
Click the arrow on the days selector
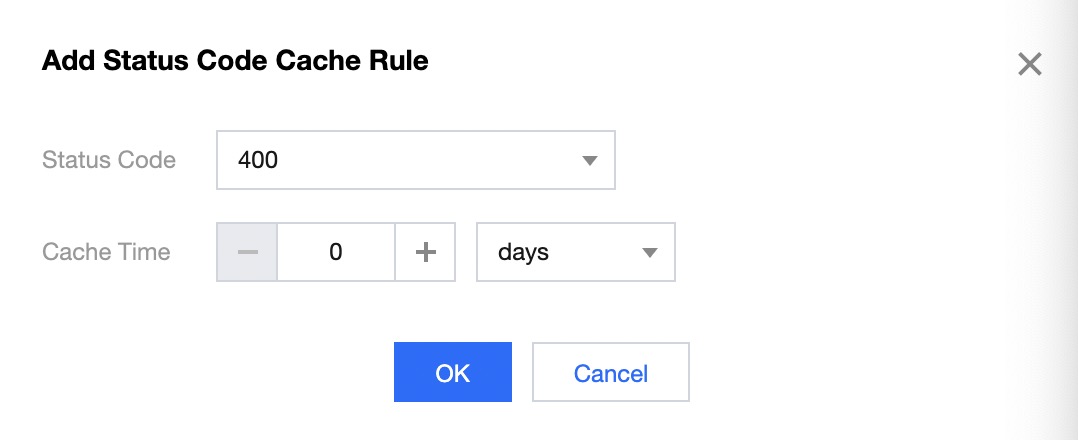tap(649, 252)
